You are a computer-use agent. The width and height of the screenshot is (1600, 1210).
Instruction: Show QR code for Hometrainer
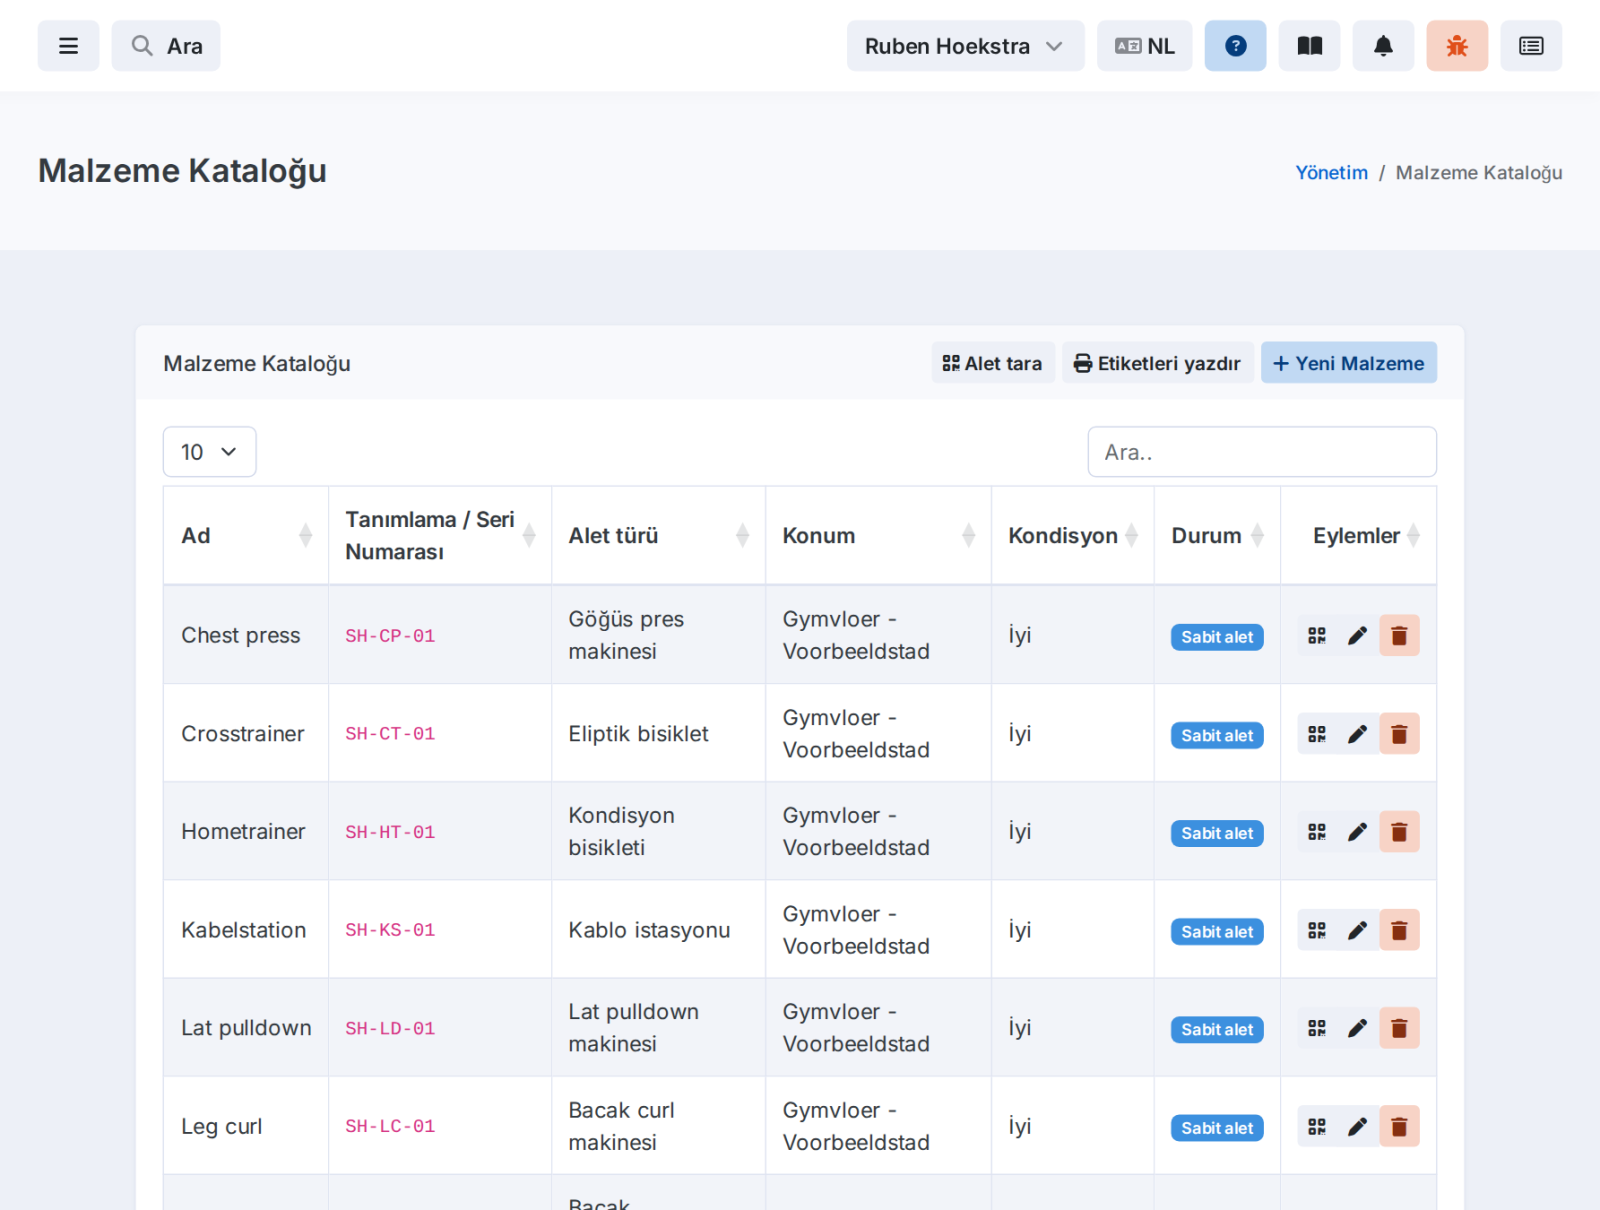(1317, 832)
